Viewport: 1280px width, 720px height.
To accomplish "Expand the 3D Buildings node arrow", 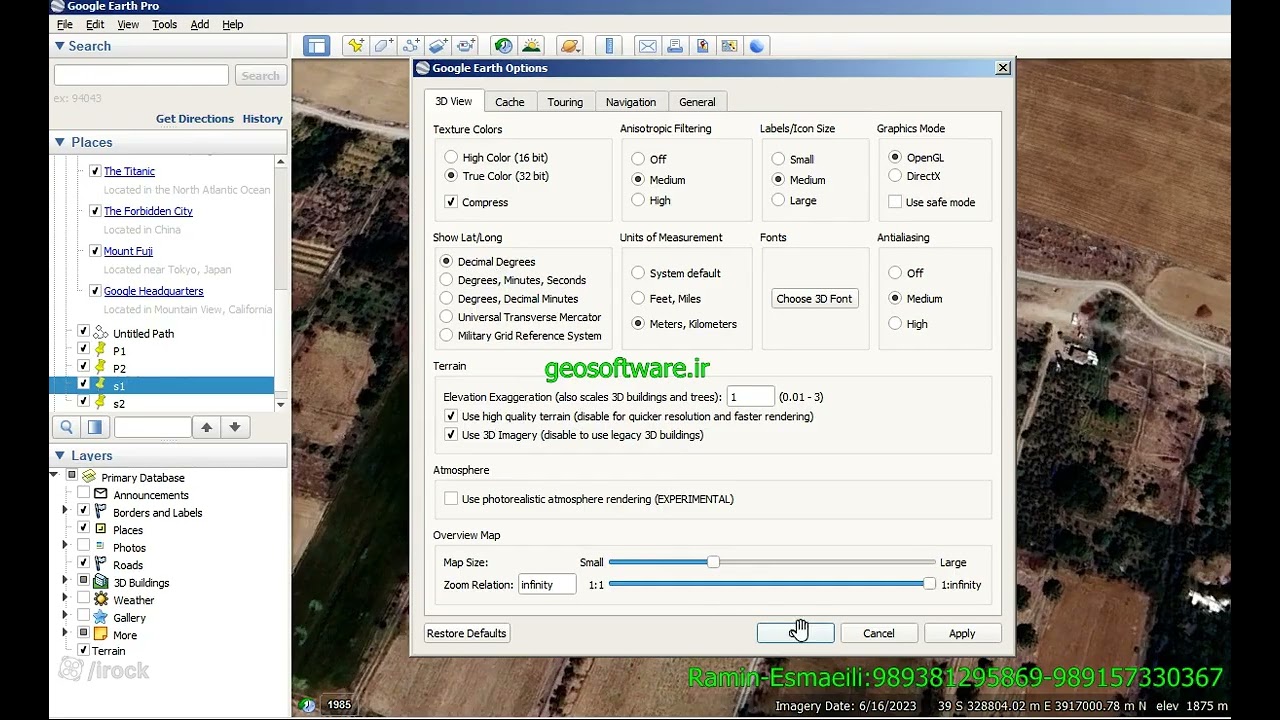I will (65, 580).
